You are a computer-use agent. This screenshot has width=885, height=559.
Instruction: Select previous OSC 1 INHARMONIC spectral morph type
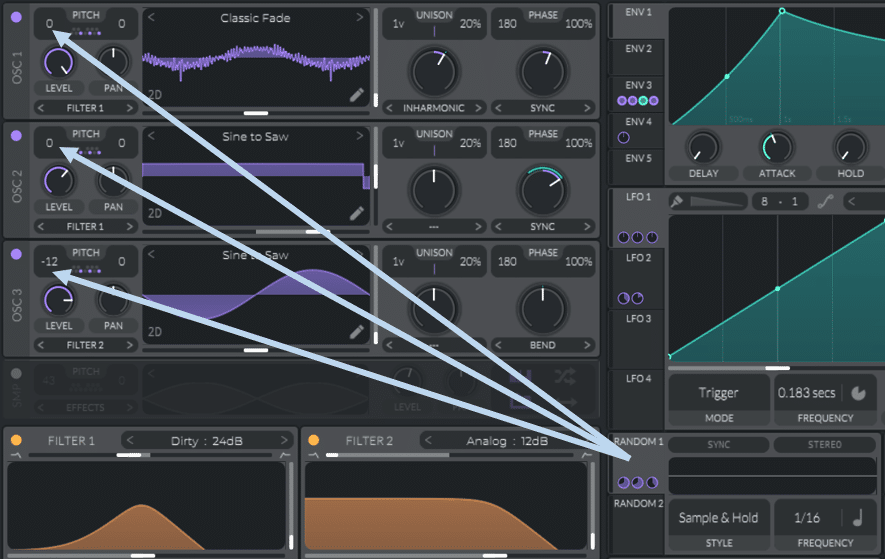point(389,108)
